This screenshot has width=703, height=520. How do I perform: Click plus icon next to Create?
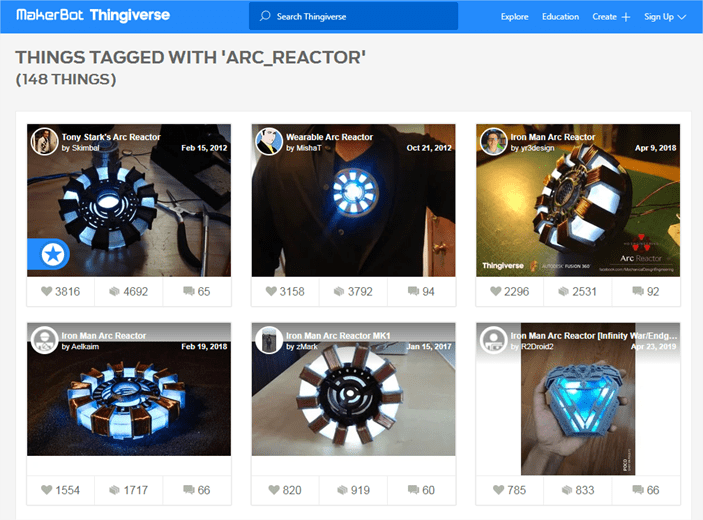pos(626,17)
